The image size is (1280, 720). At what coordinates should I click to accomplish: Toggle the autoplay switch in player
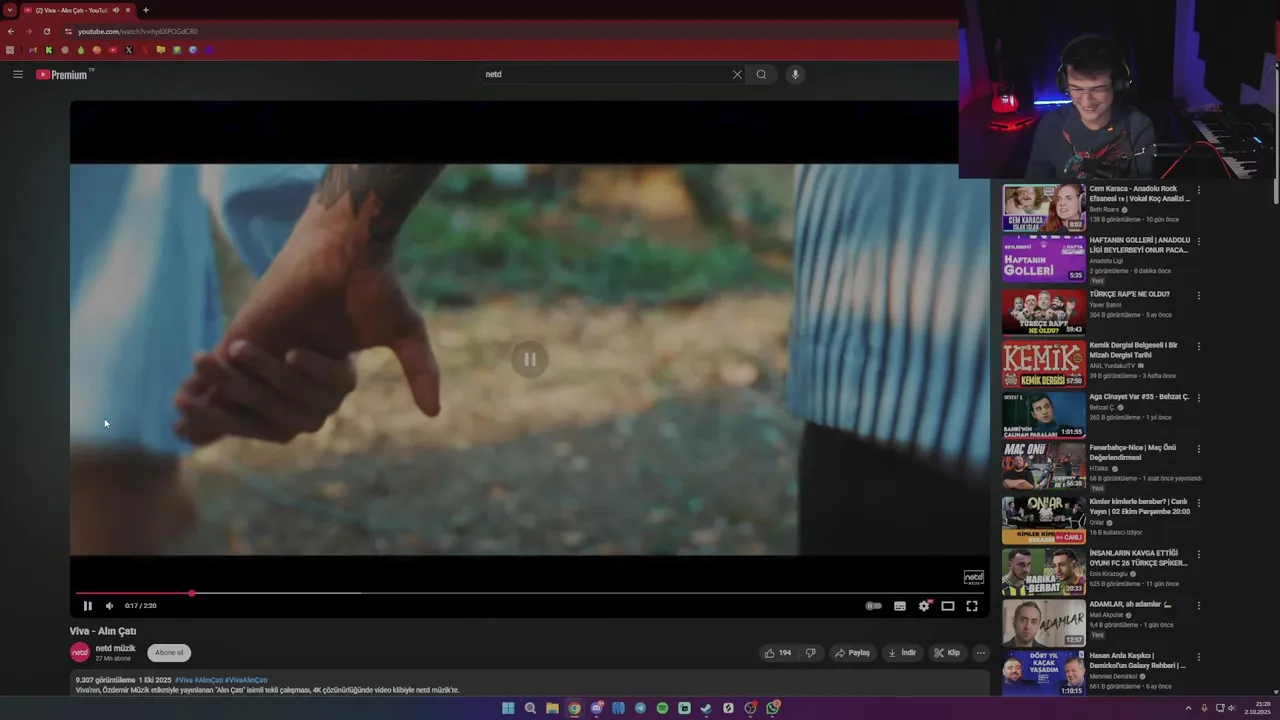pyautogui.click(x=874, y=606)
